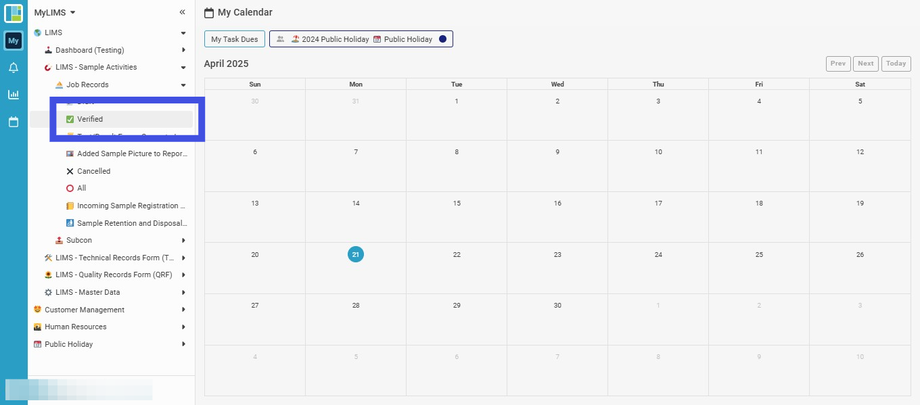
Task: Click day 26 in calendar
Action: click(860, 255)
